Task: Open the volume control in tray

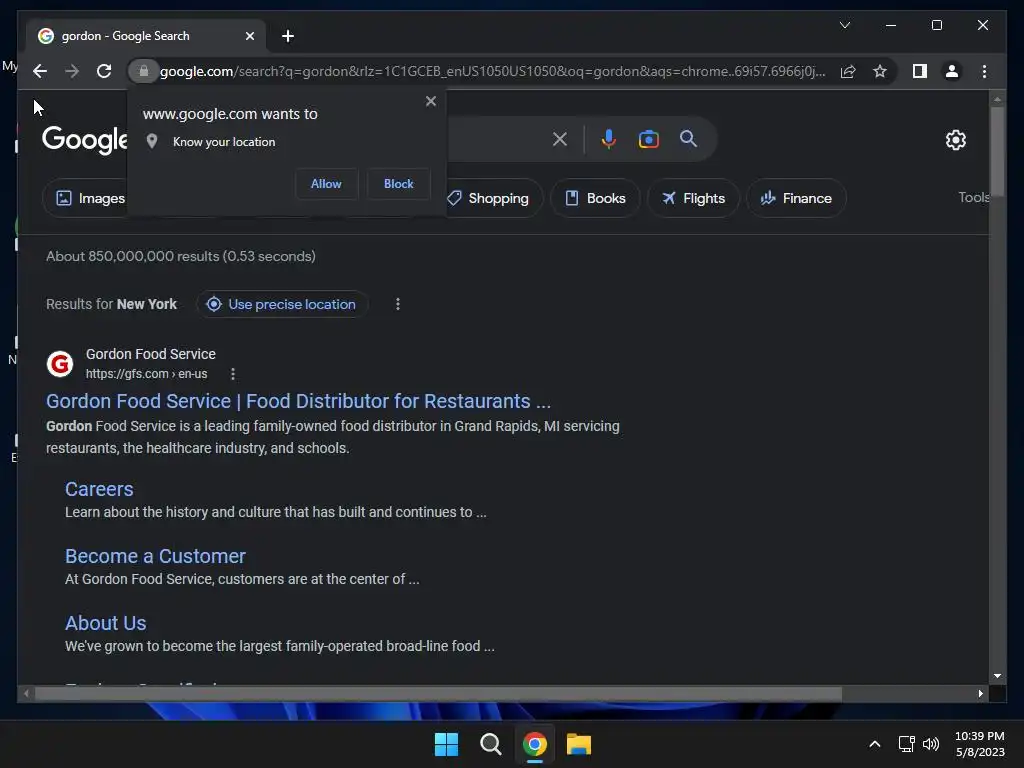Action: coord(931,744)
